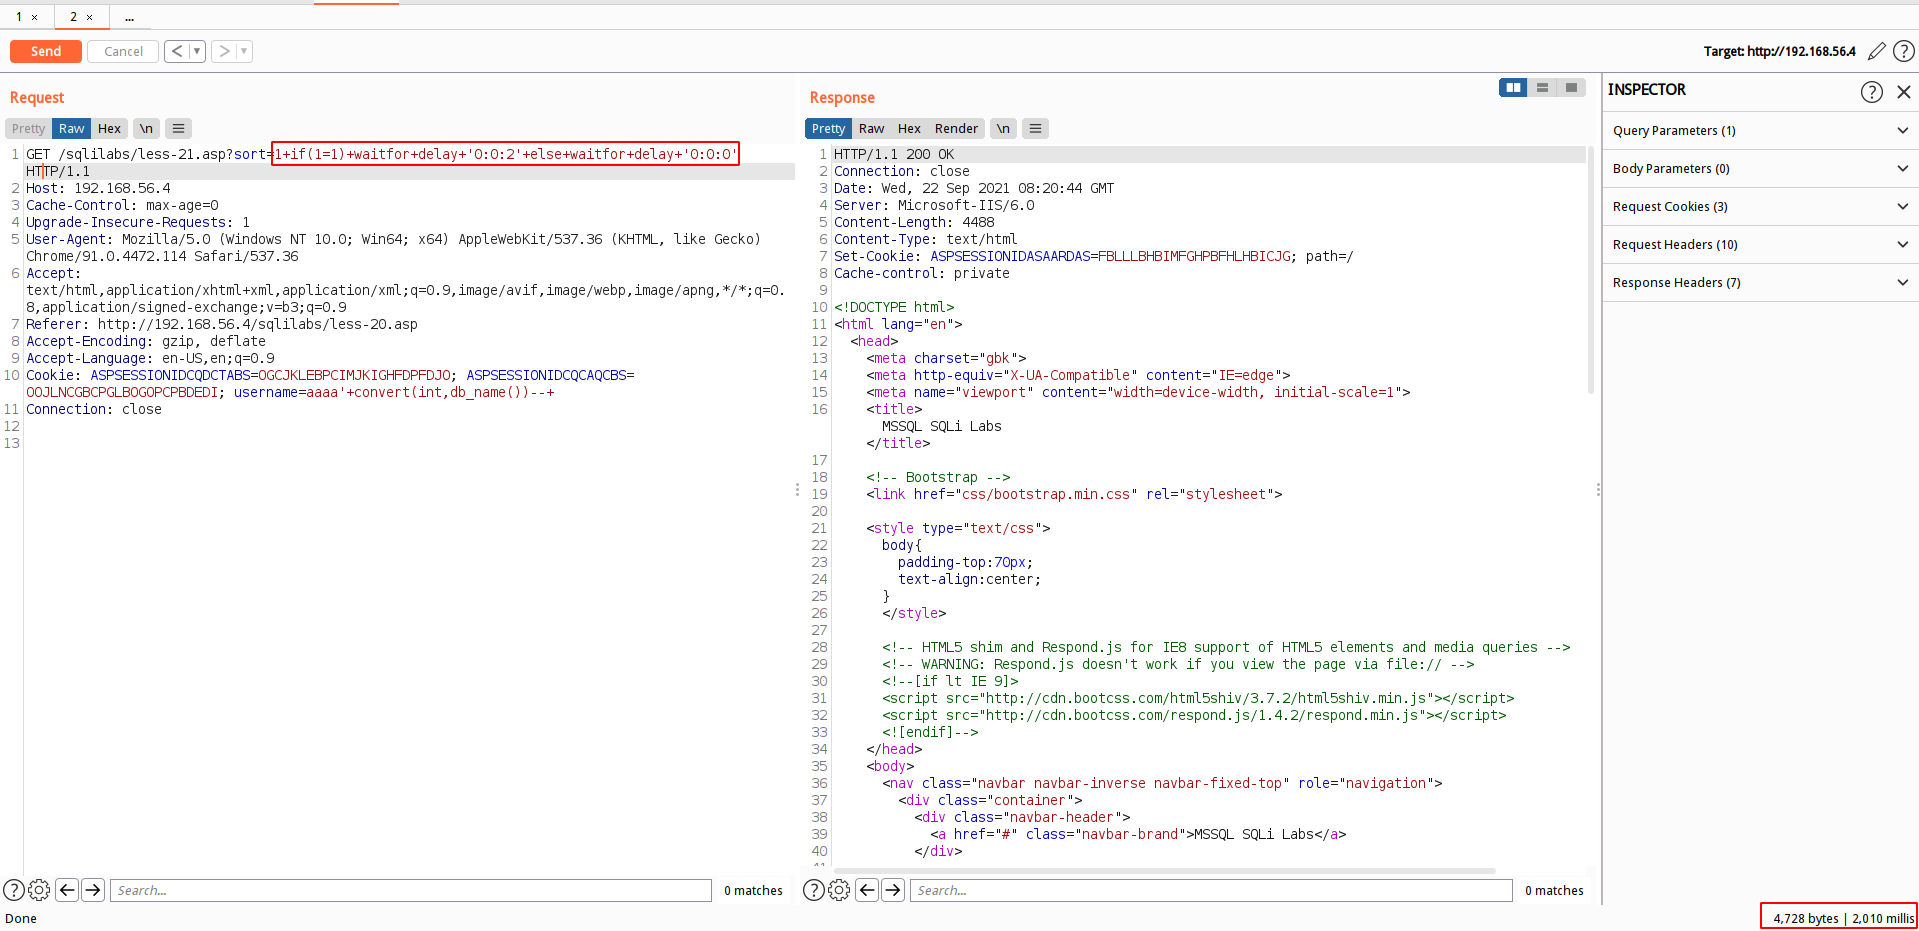Image resolution: width=1919 pixels, height=931 pixels.
Task: Click the 'Host: 192.168.56.4' header line
Action: pyautogui.click(x=98, y=188)
